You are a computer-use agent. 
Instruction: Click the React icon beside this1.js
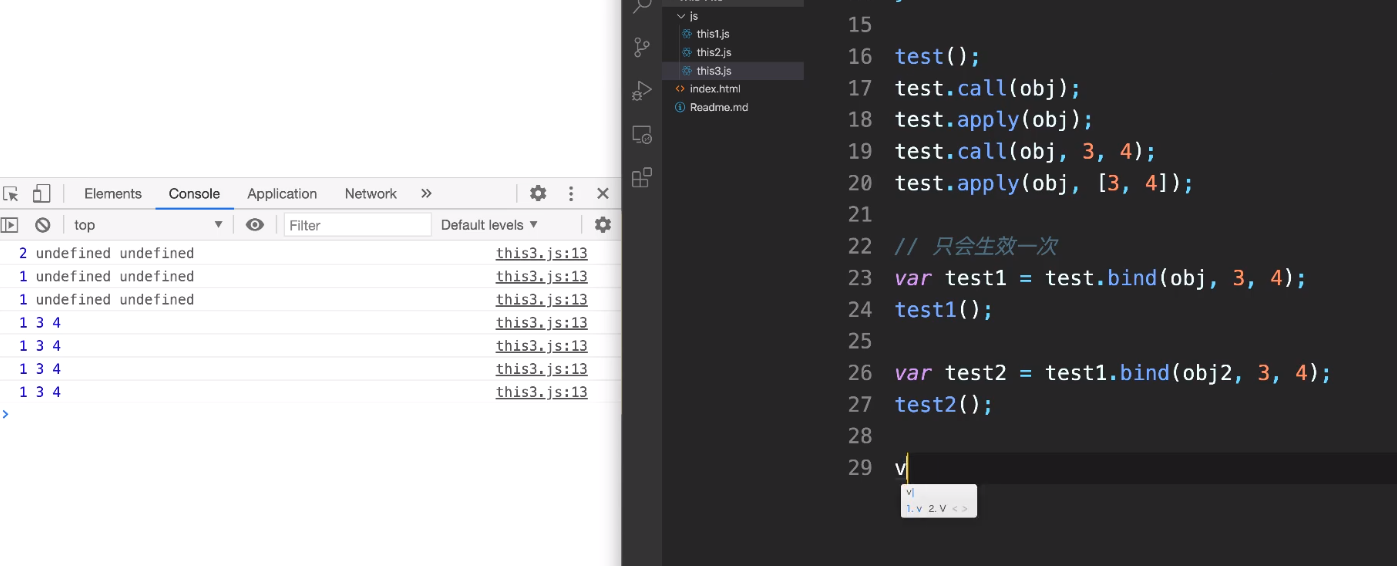(687, 34)
